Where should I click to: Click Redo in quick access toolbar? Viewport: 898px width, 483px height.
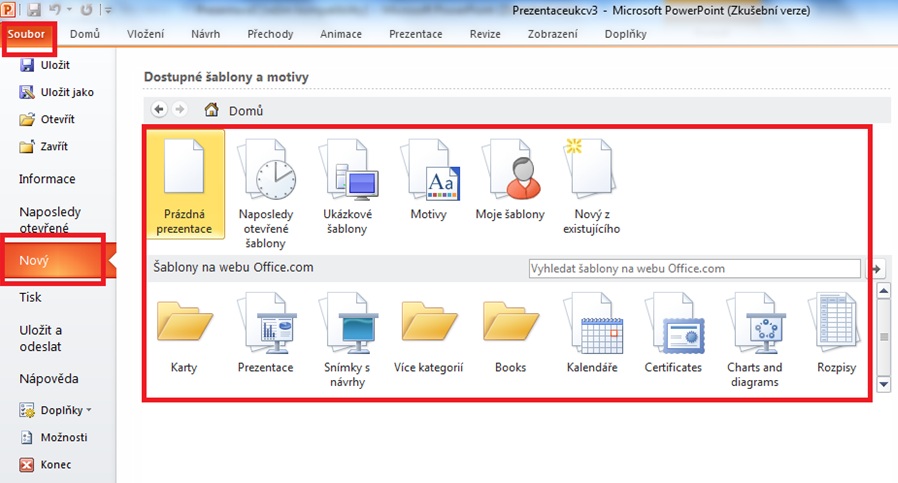coord(86,10)
